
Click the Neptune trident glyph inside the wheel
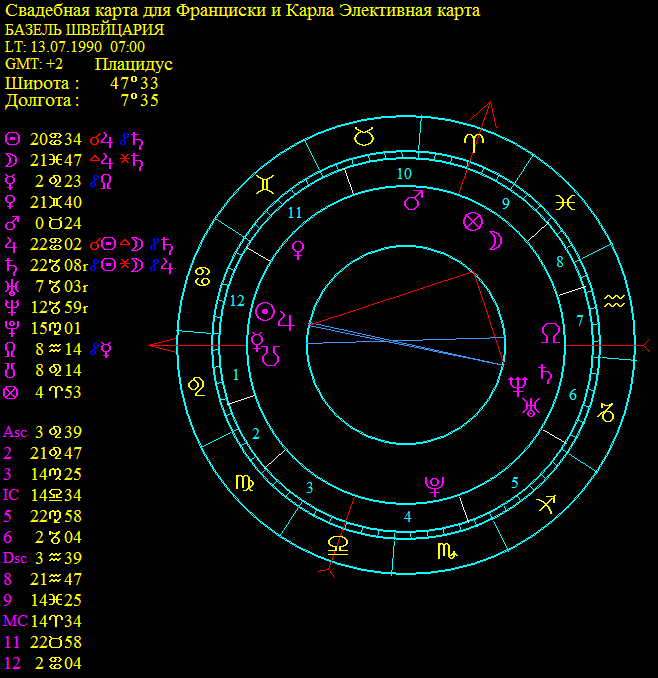pos(517,386)
